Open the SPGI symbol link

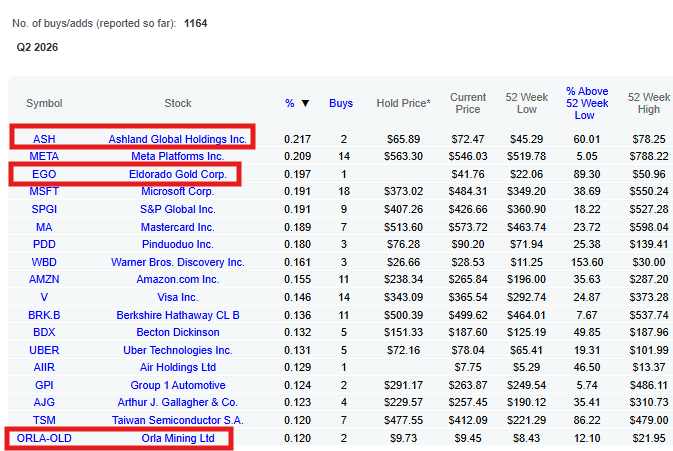44,210
